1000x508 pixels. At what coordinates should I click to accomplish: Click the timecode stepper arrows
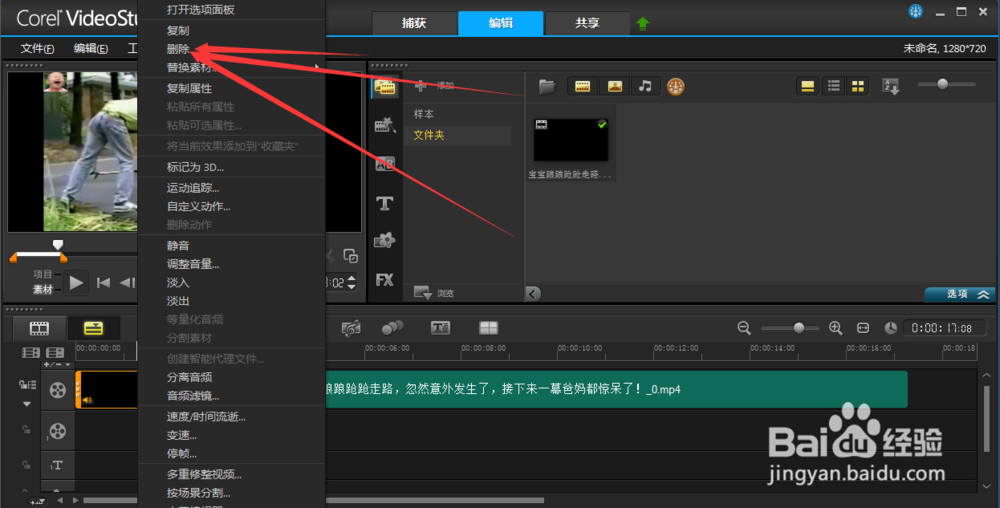(x=351, y=282)
